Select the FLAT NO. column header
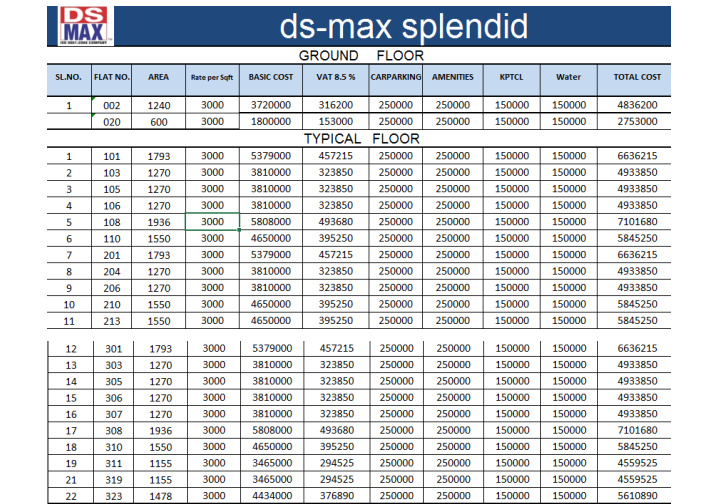The height and width of the screenshot is (504, 723). coord(112,77)
